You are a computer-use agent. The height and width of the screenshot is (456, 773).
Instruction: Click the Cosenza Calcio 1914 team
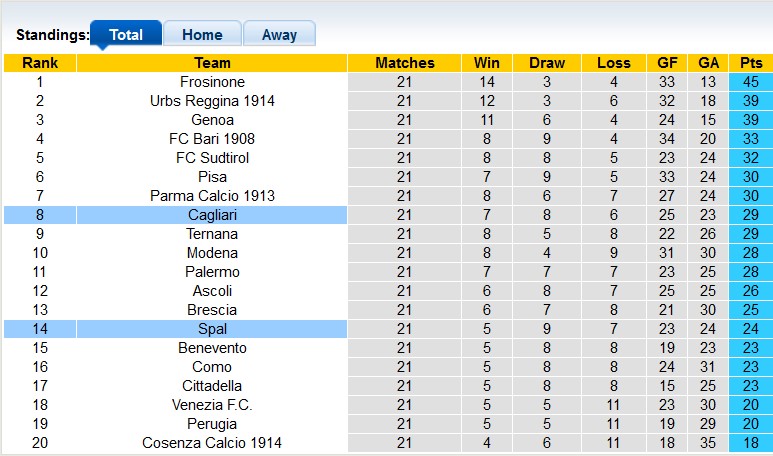pyautogui.click(x=212, y=443)
